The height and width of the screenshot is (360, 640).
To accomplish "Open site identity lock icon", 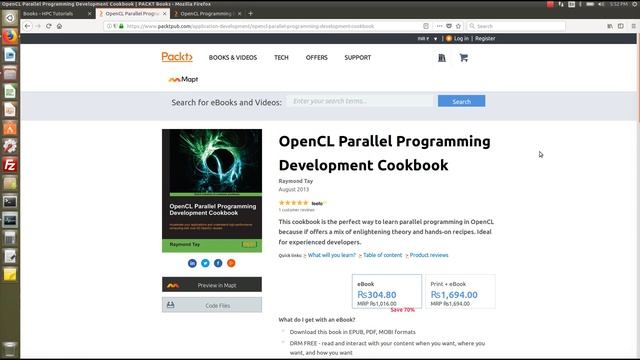I will (121, 26).
